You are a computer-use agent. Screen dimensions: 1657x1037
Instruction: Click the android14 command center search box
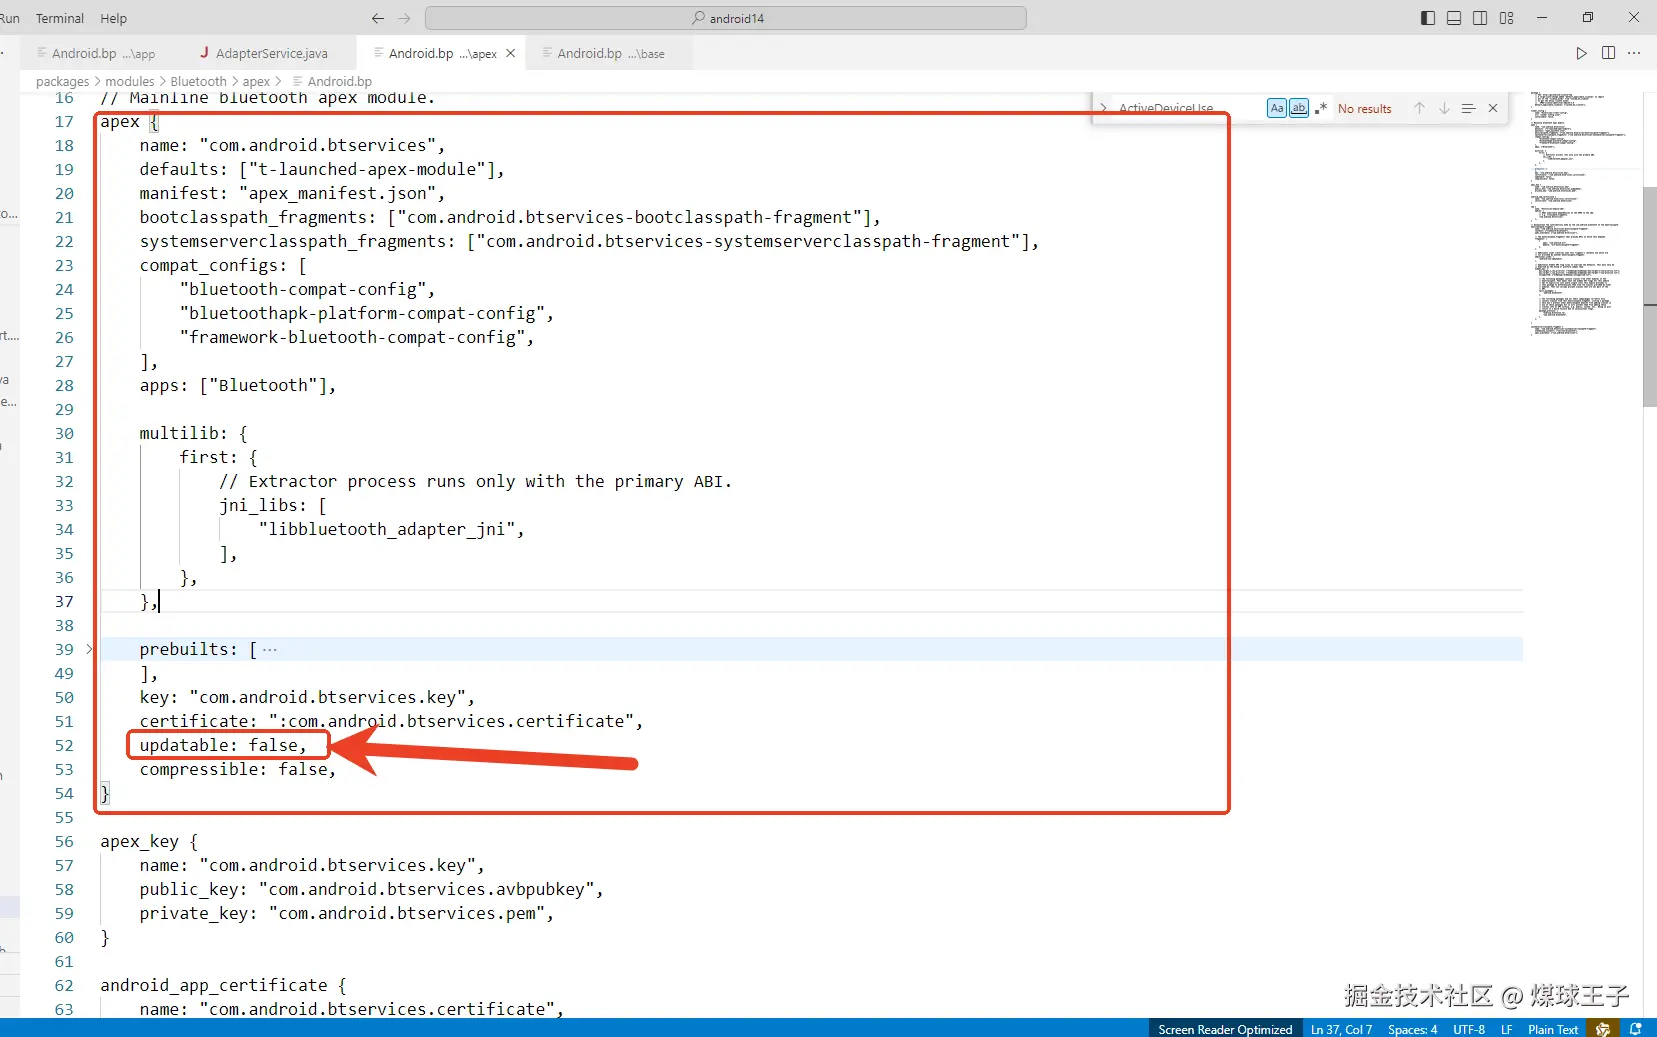(x=726, y=18)
